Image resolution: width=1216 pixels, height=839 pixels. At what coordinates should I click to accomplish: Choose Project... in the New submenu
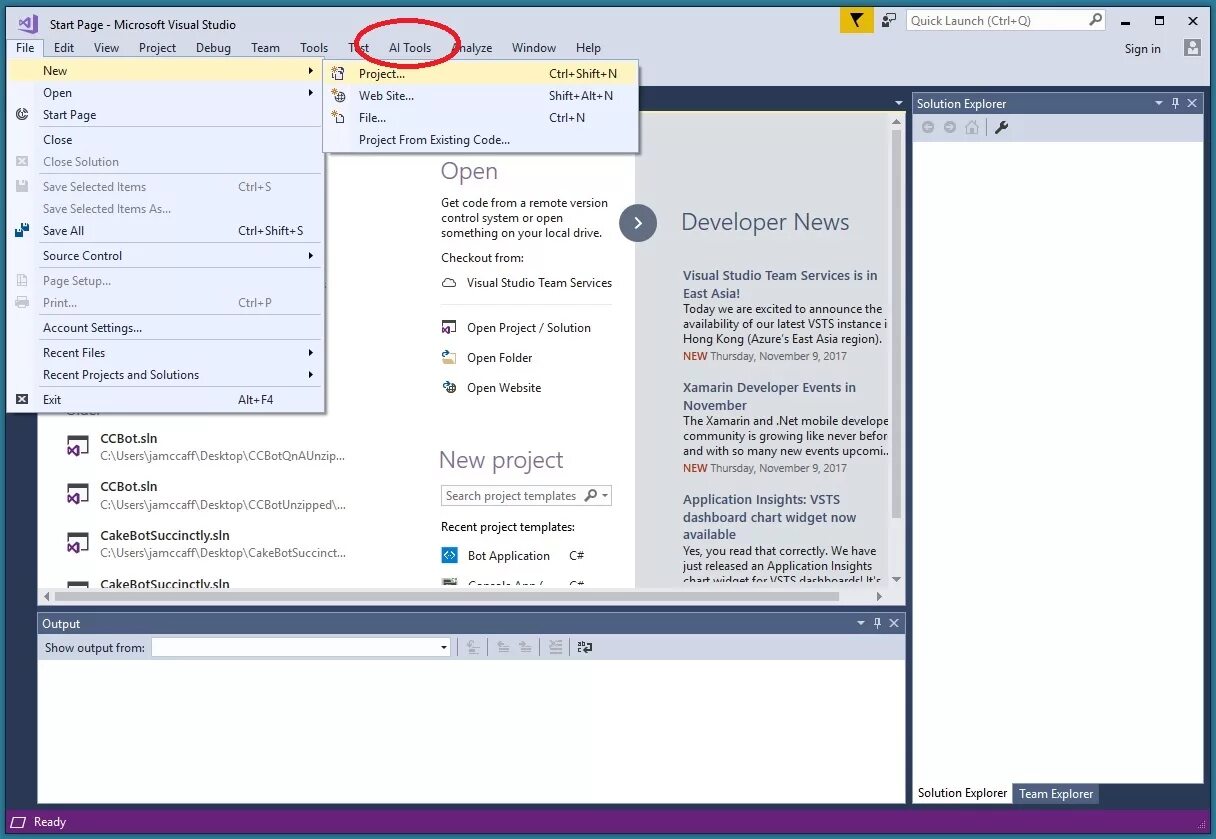[480, 73]
